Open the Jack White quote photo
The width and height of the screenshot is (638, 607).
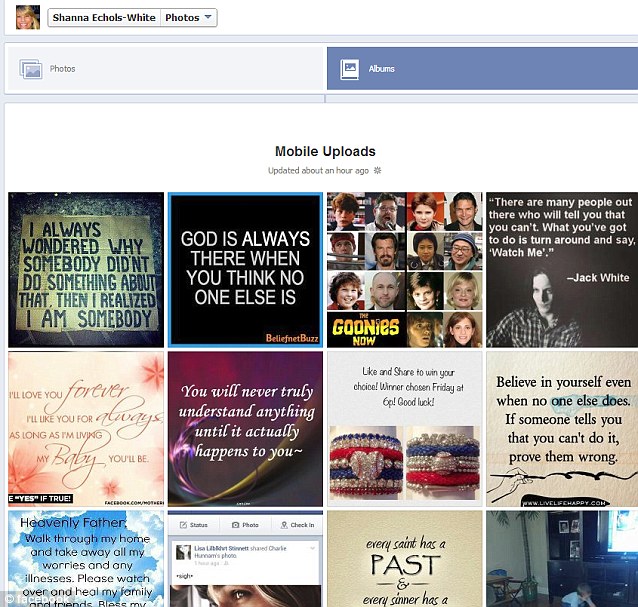tap(562, 270)
